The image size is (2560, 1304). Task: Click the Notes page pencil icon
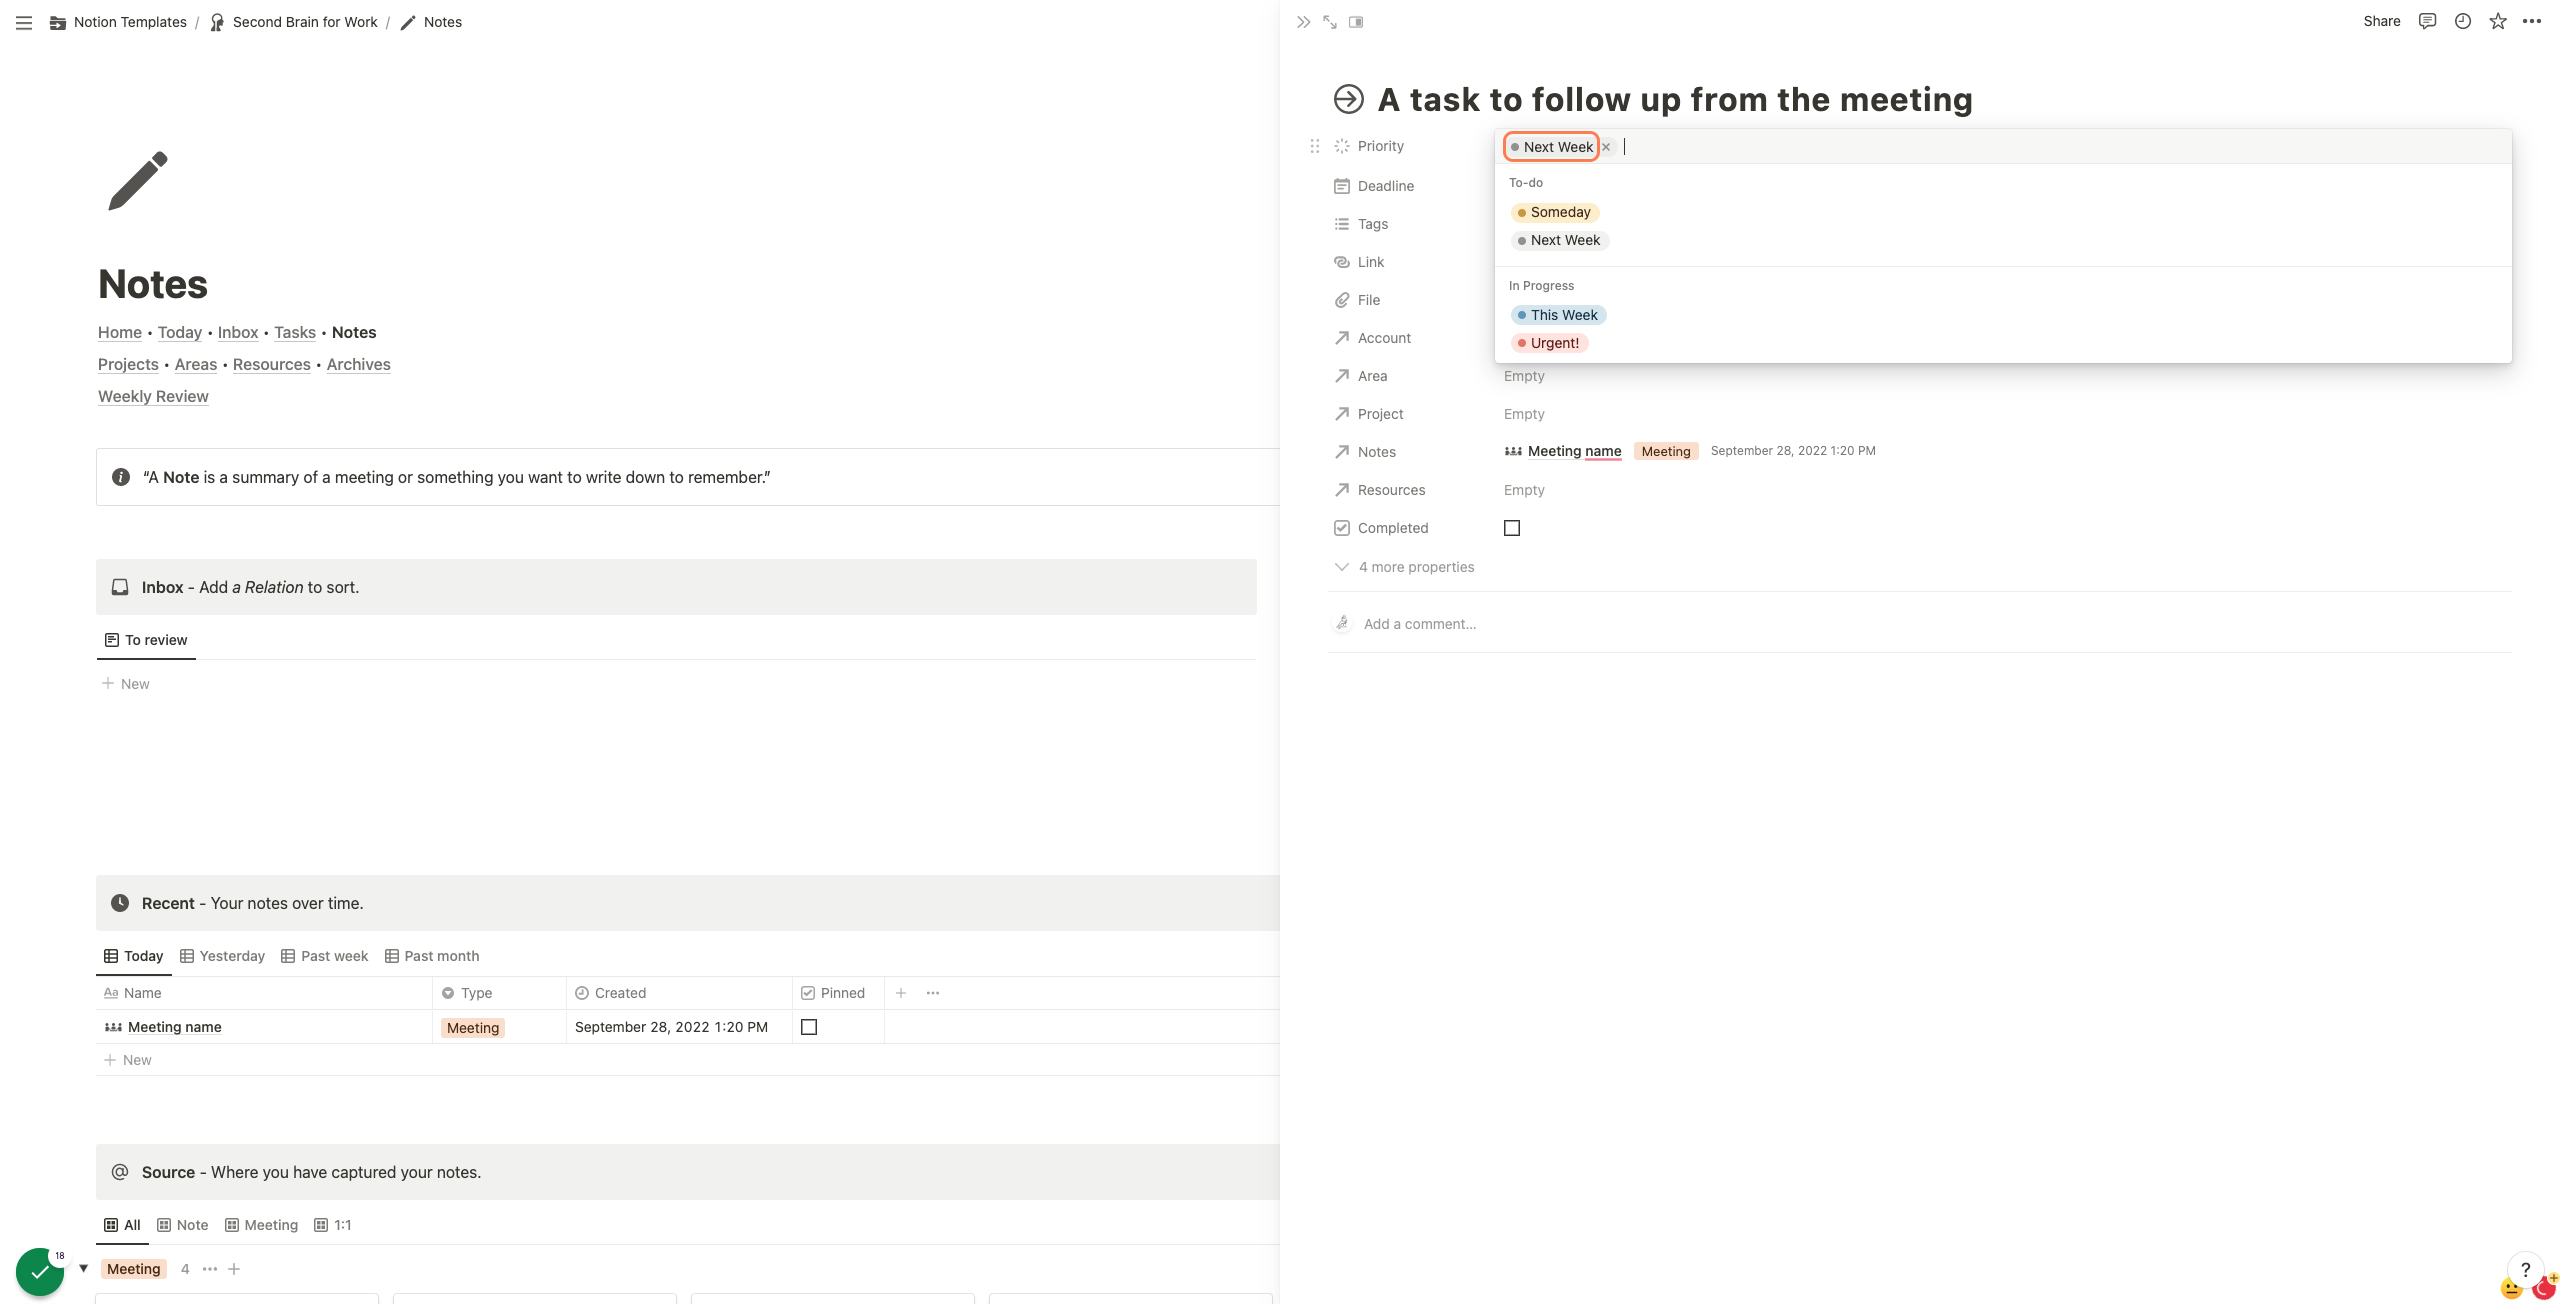click(x=138, y=181)
